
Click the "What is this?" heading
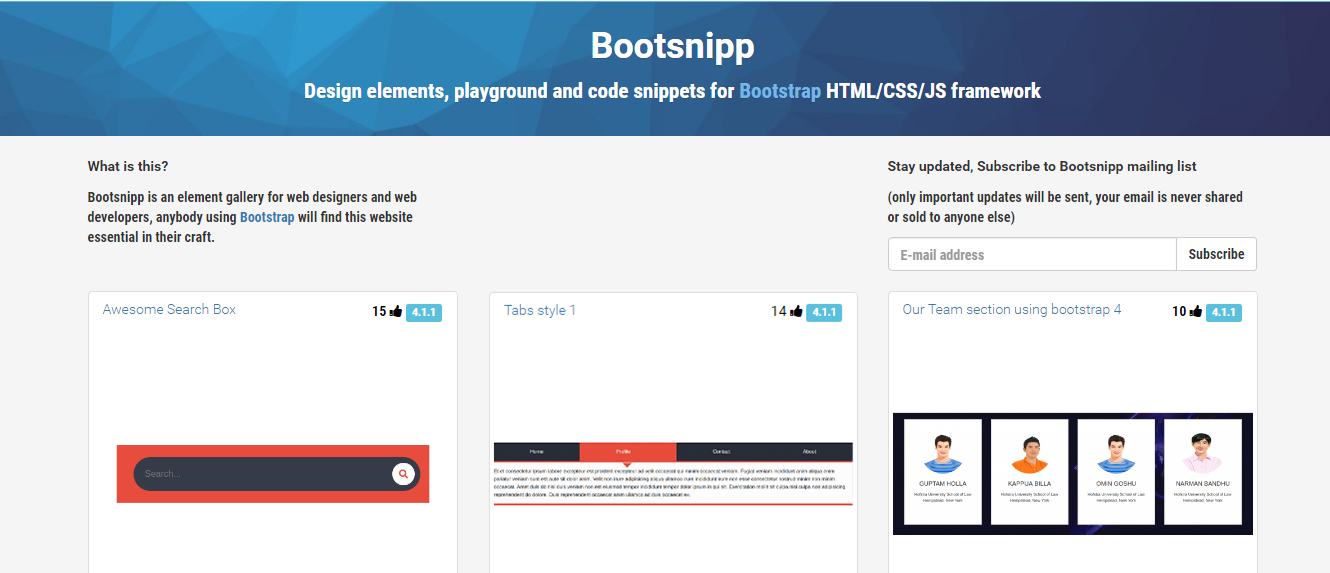coord(128,167)
